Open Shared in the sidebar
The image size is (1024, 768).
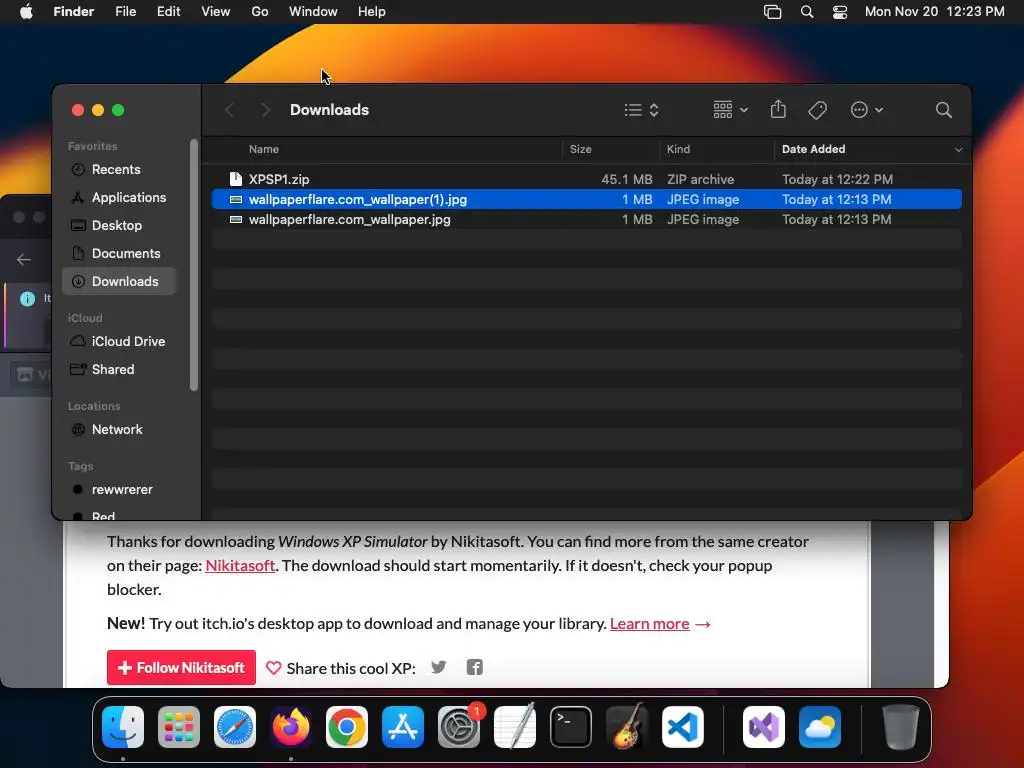pyautogui.click(x=120, y=370)
